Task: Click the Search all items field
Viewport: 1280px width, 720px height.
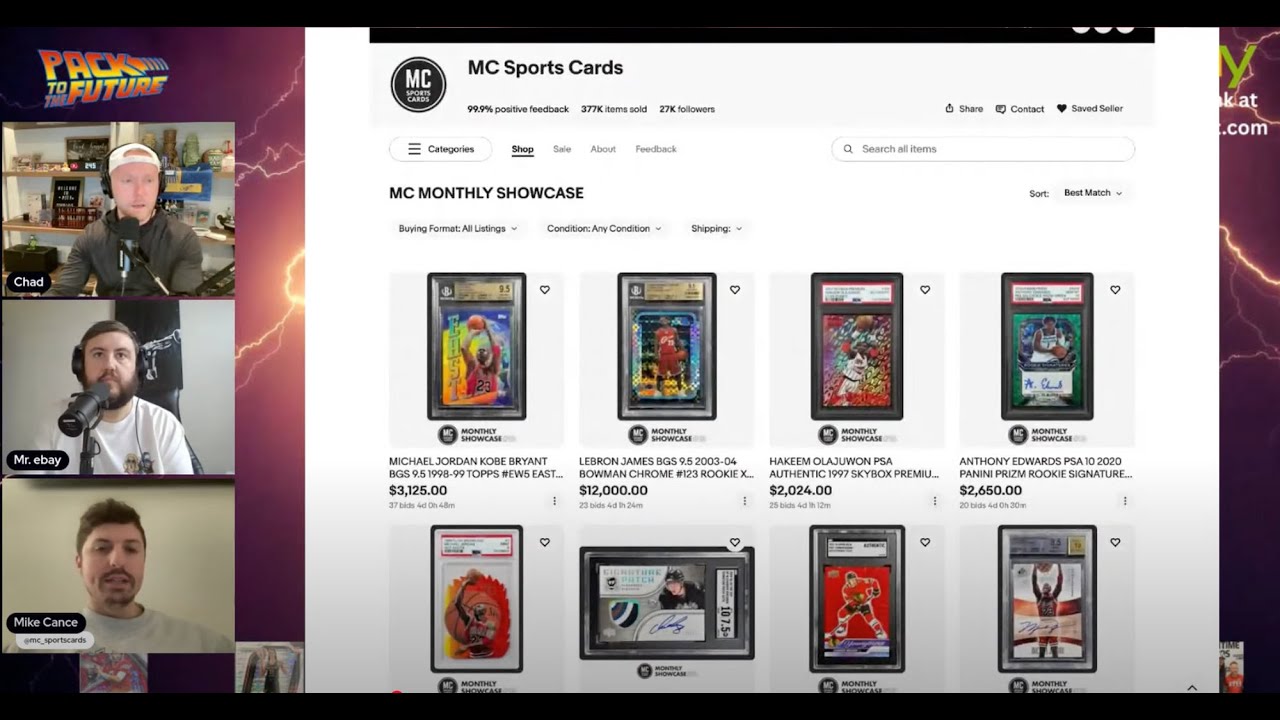Action: (983, 149)
